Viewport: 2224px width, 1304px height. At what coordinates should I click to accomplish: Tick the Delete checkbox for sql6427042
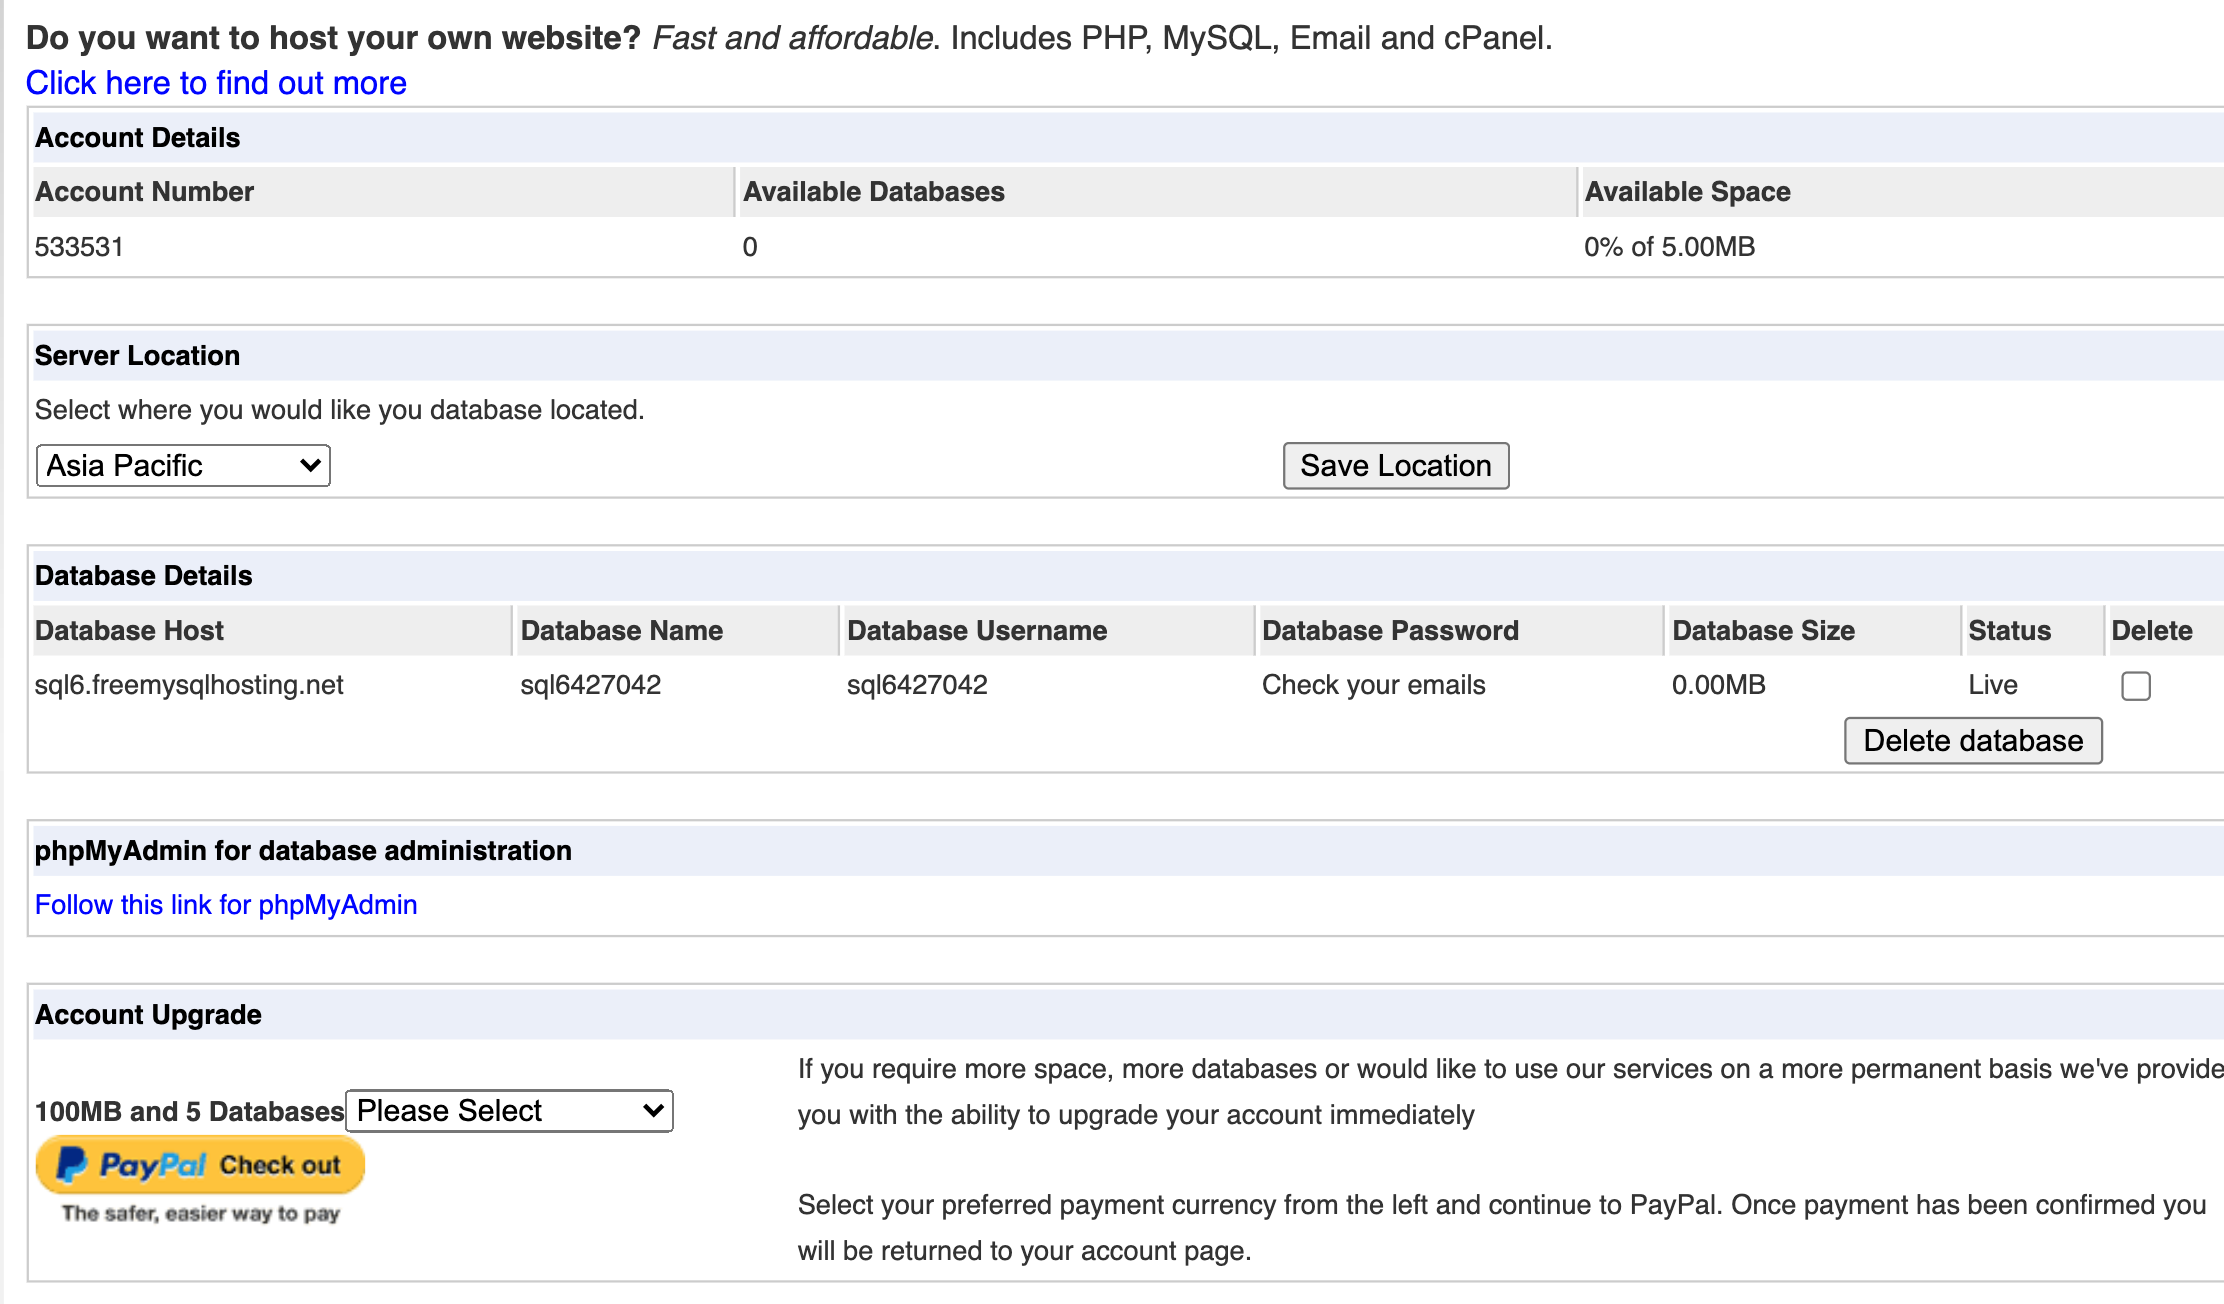coord(2135,686)
